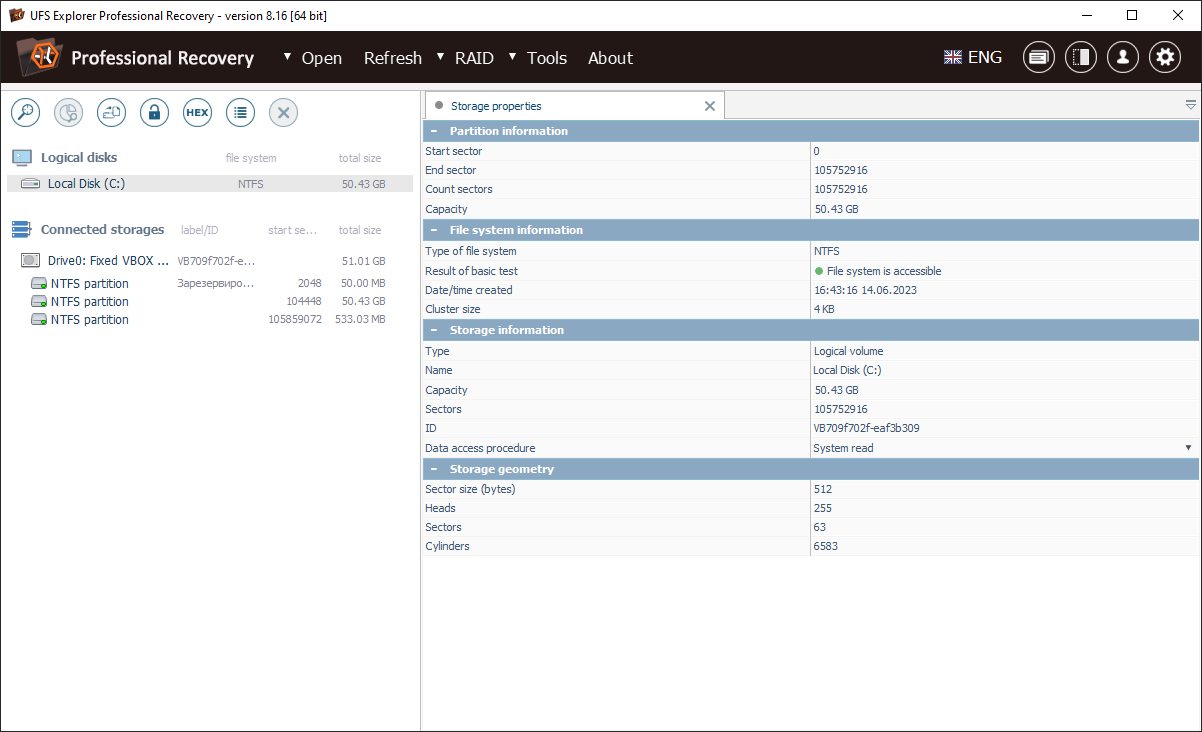
Task: Click the user account icon
Action: [x=1123, y=58]
